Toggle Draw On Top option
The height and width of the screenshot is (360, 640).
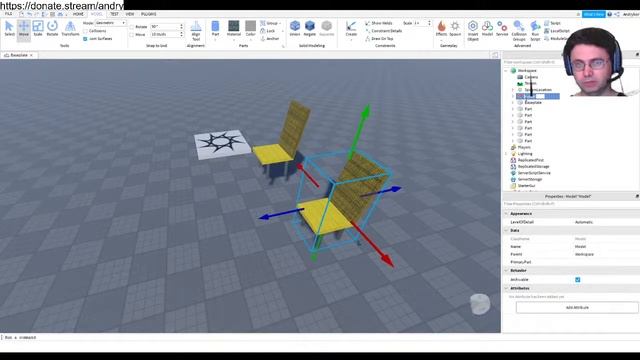379,38
